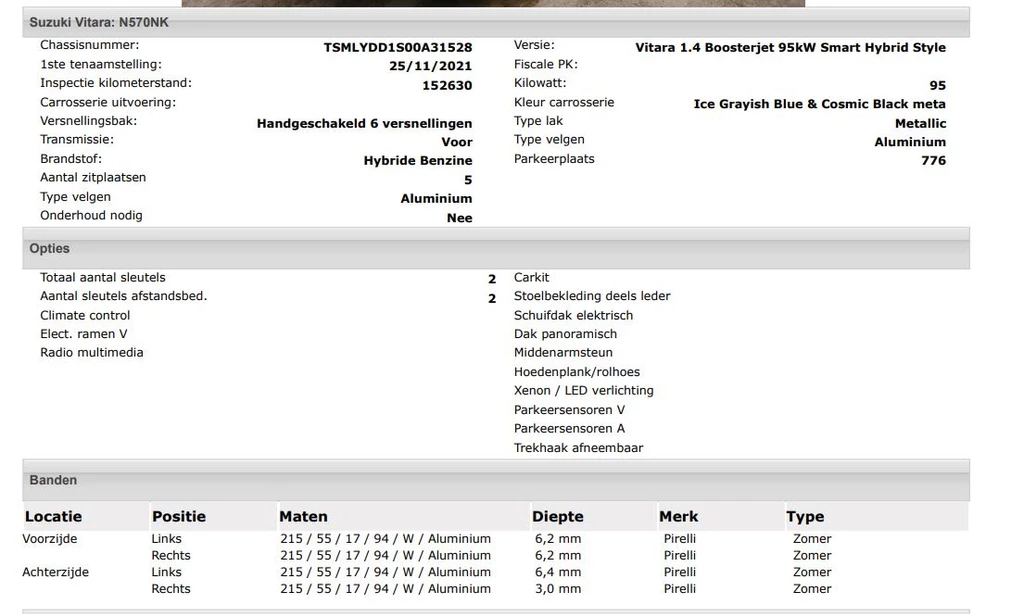Click the 3,0 mm tread depth value
Screen dimensions: 1024x614
tap(557, 589)
